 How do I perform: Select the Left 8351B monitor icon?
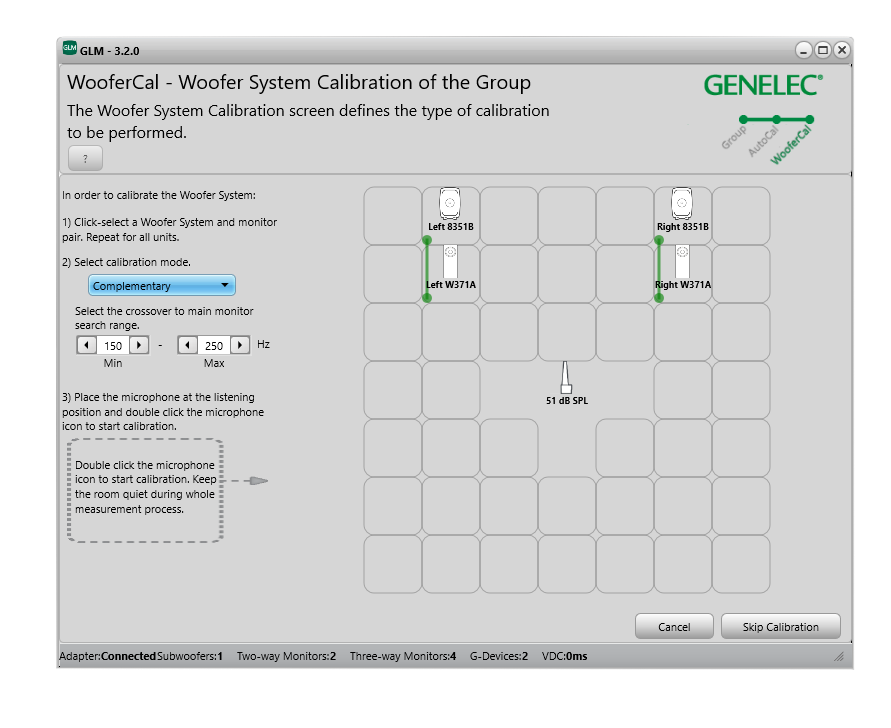click(x=449, y=204)
